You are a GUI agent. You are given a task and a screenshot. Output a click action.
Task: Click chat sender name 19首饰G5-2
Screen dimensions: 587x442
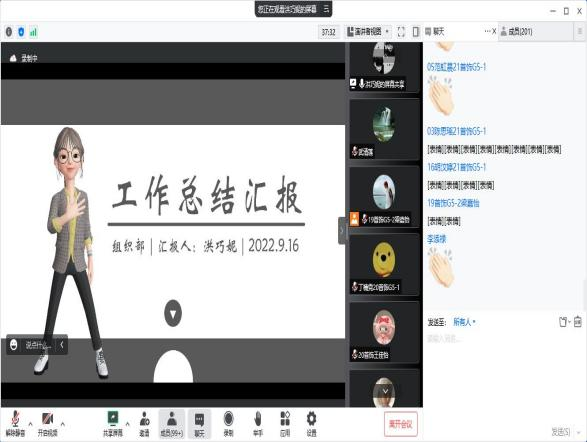[x=453, y=203]
